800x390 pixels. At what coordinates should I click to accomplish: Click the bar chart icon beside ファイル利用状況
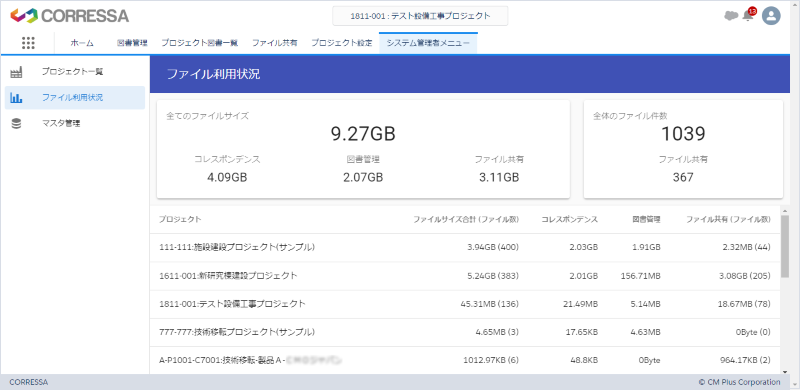pos(16,98)
